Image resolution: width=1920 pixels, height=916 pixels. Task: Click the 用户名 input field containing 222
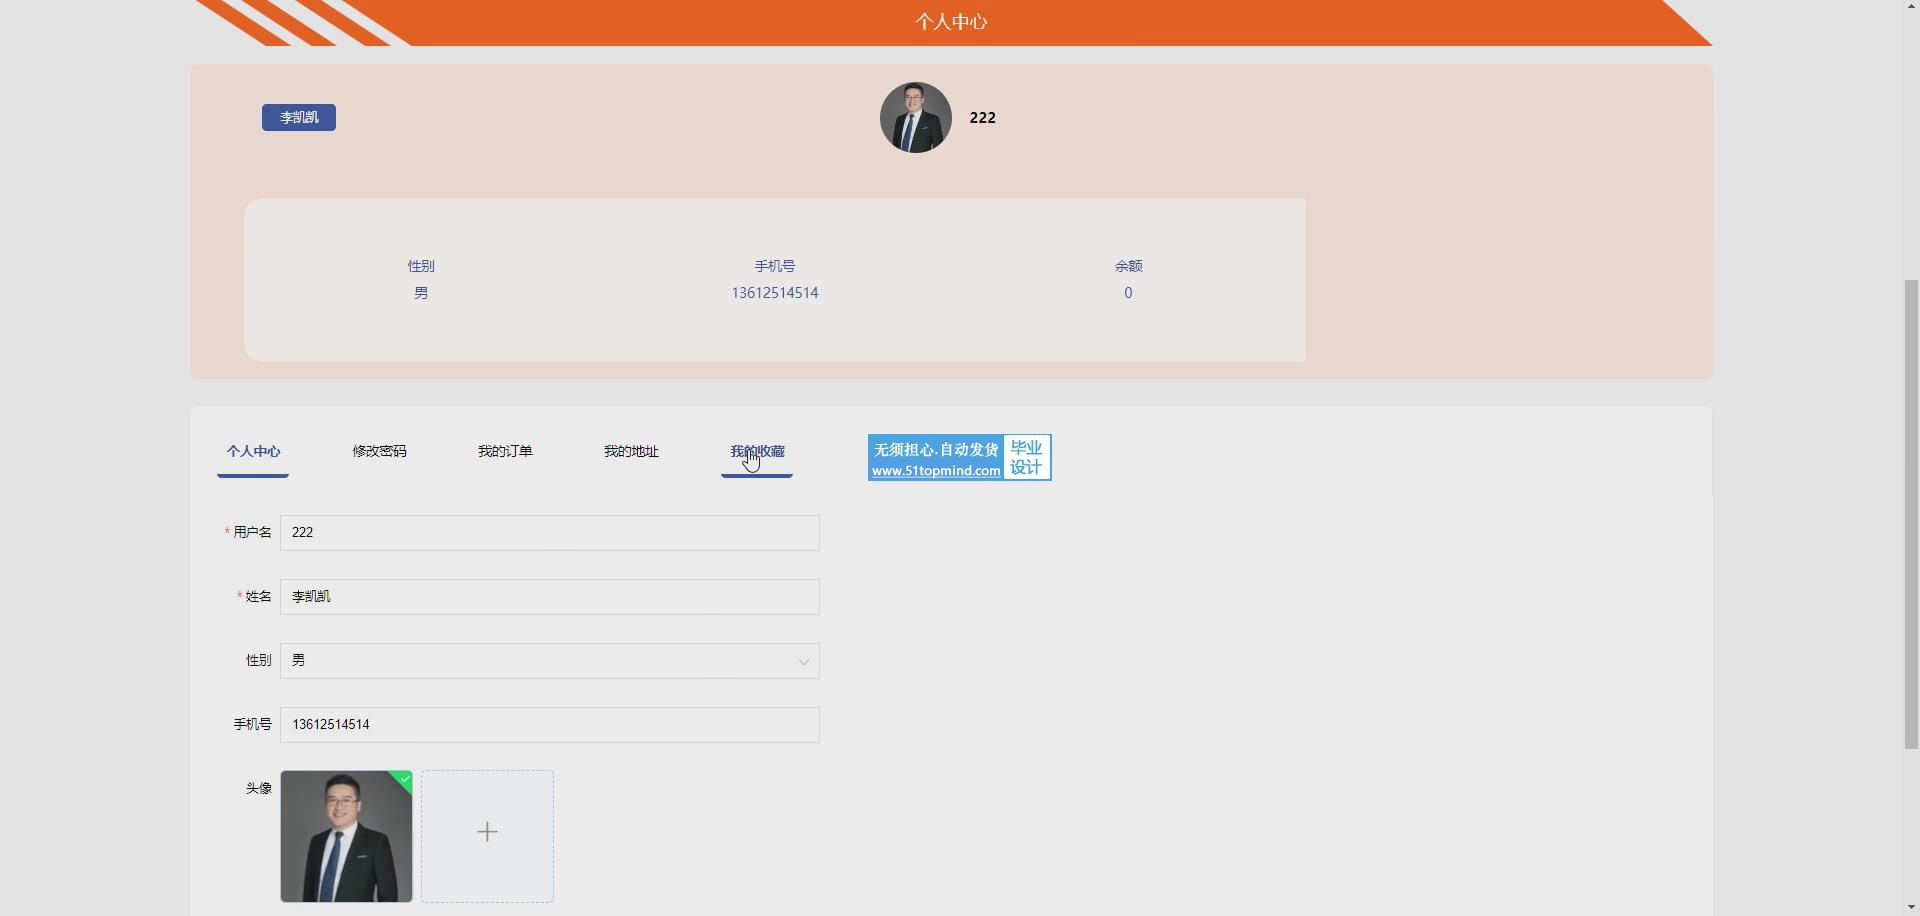point(550,533)
